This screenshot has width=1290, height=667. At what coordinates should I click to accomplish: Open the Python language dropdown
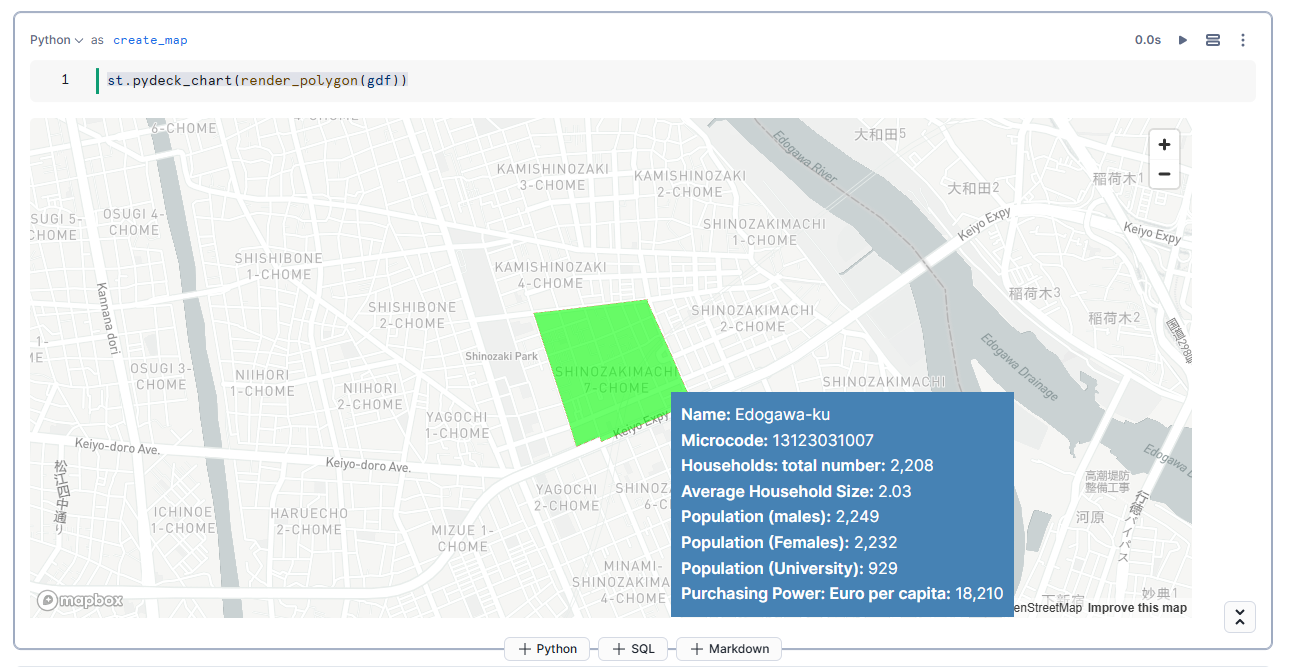[56, 40]
